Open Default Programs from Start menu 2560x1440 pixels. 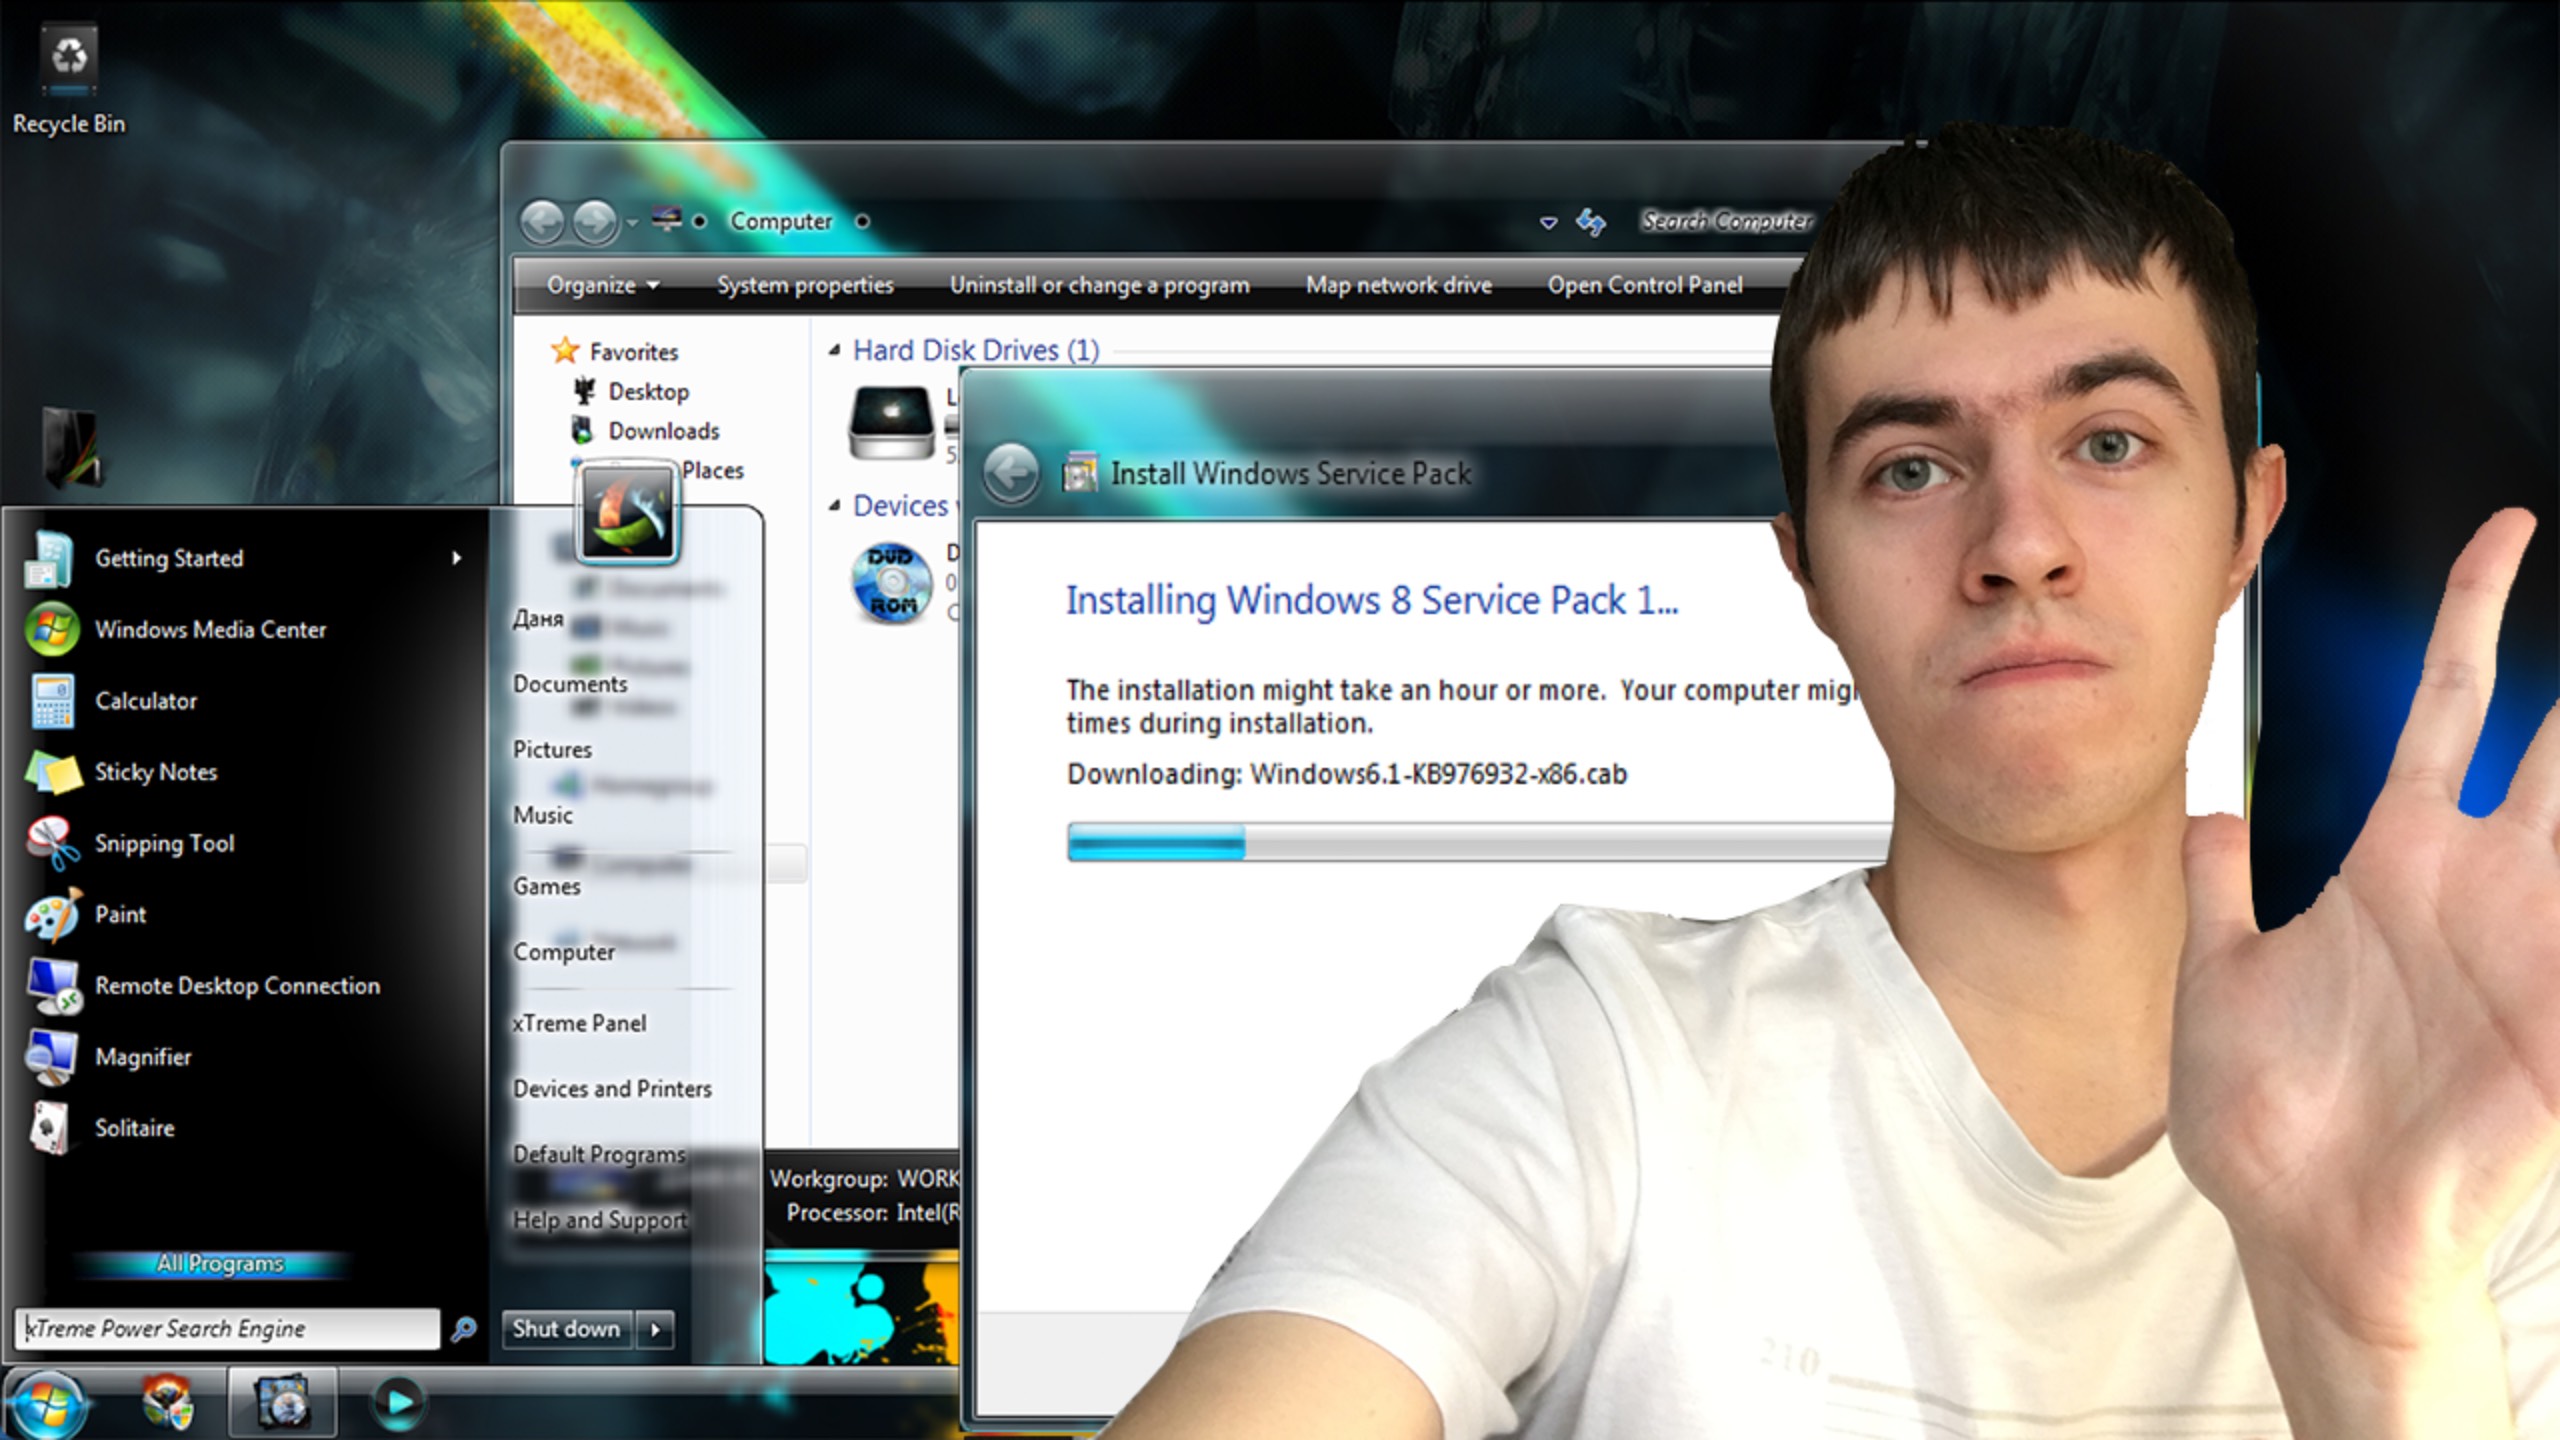click(599, 1155)
